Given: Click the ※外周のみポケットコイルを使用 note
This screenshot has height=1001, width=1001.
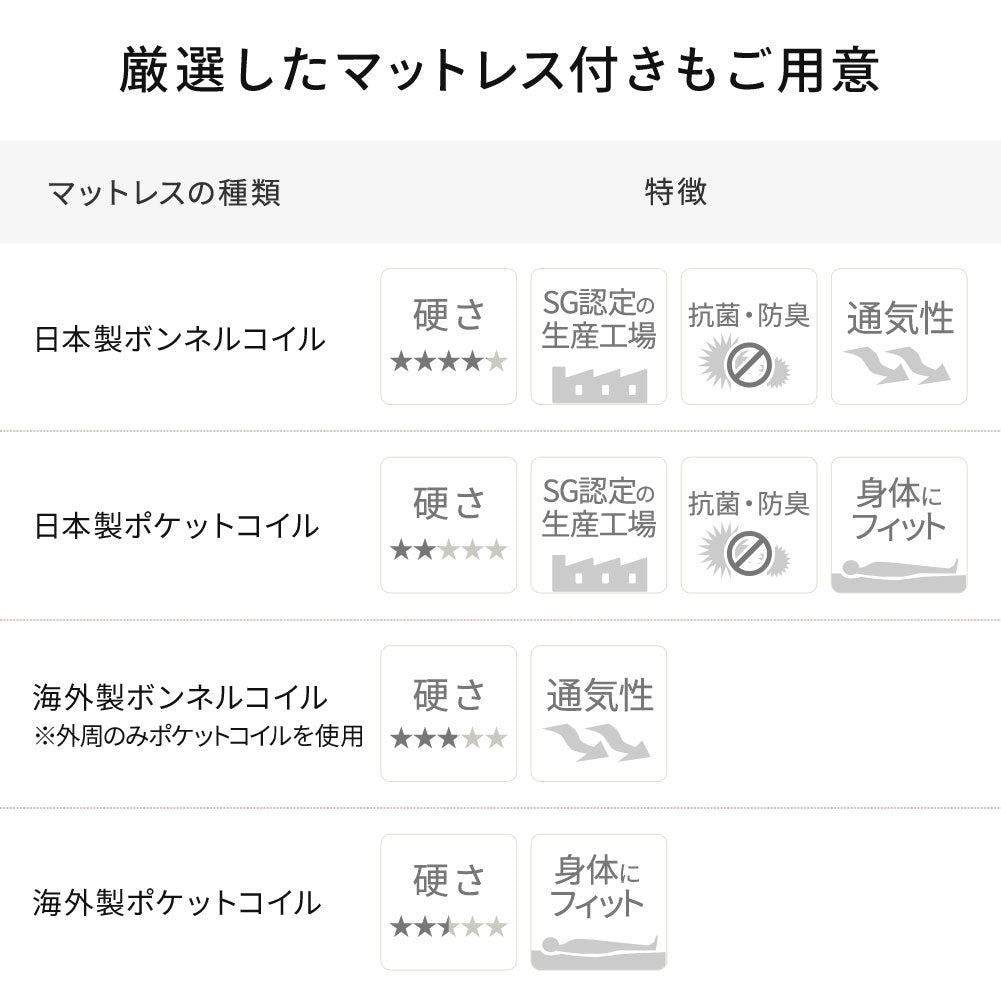Looking at the screenshot, I should click(198, 737).
